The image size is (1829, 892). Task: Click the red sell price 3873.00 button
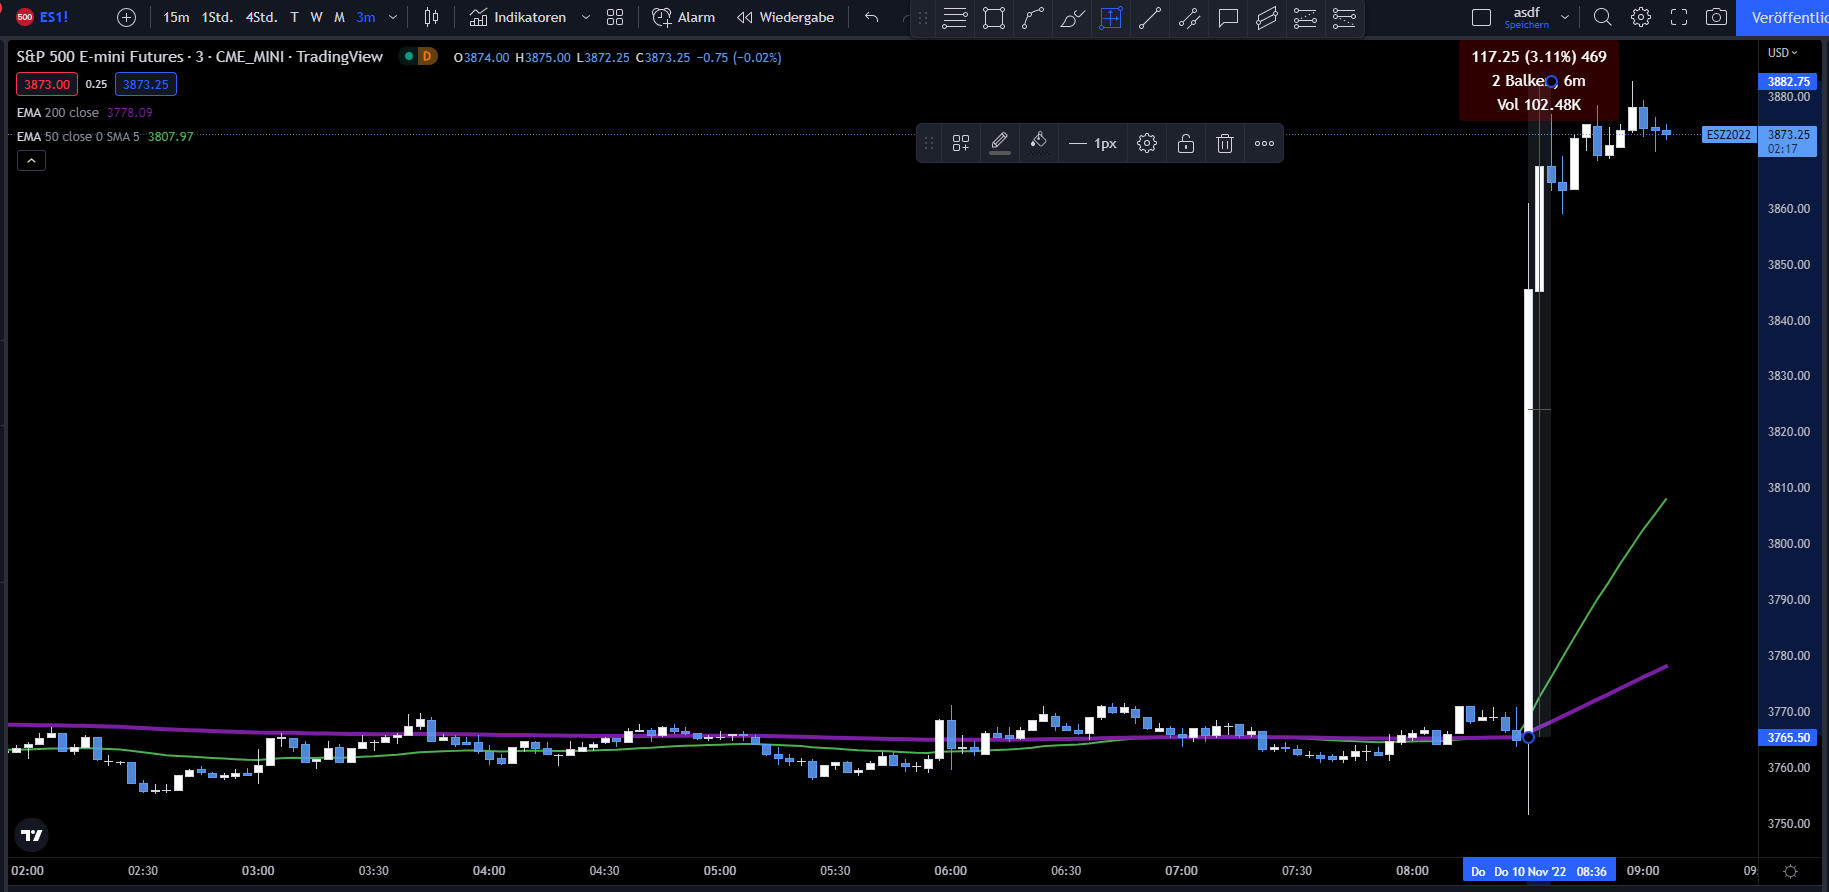47,84
